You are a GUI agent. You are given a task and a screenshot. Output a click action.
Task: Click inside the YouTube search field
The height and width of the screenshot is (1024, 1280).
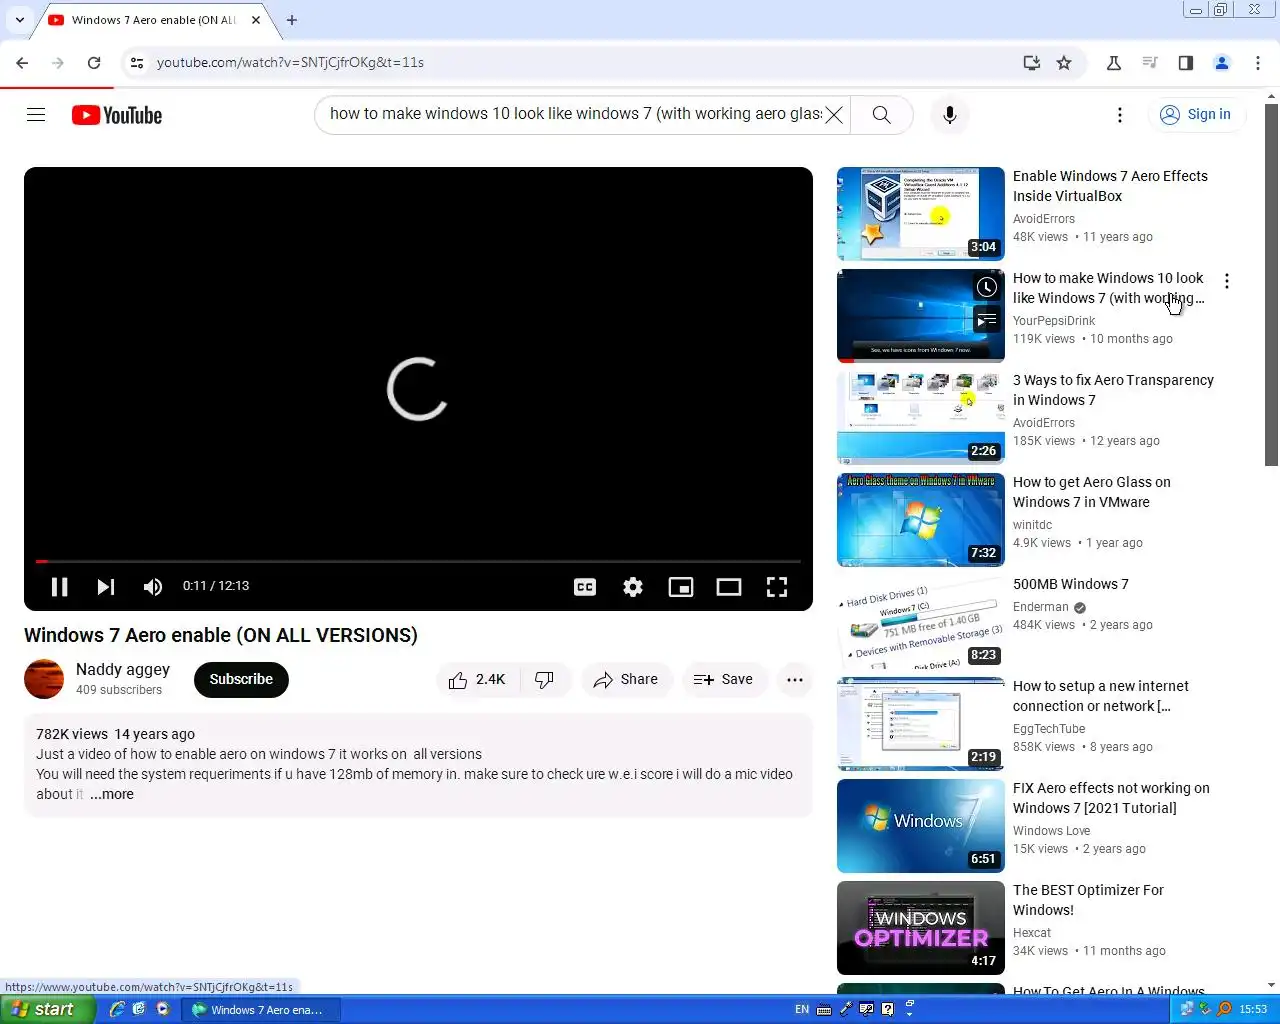click(575, 114)
